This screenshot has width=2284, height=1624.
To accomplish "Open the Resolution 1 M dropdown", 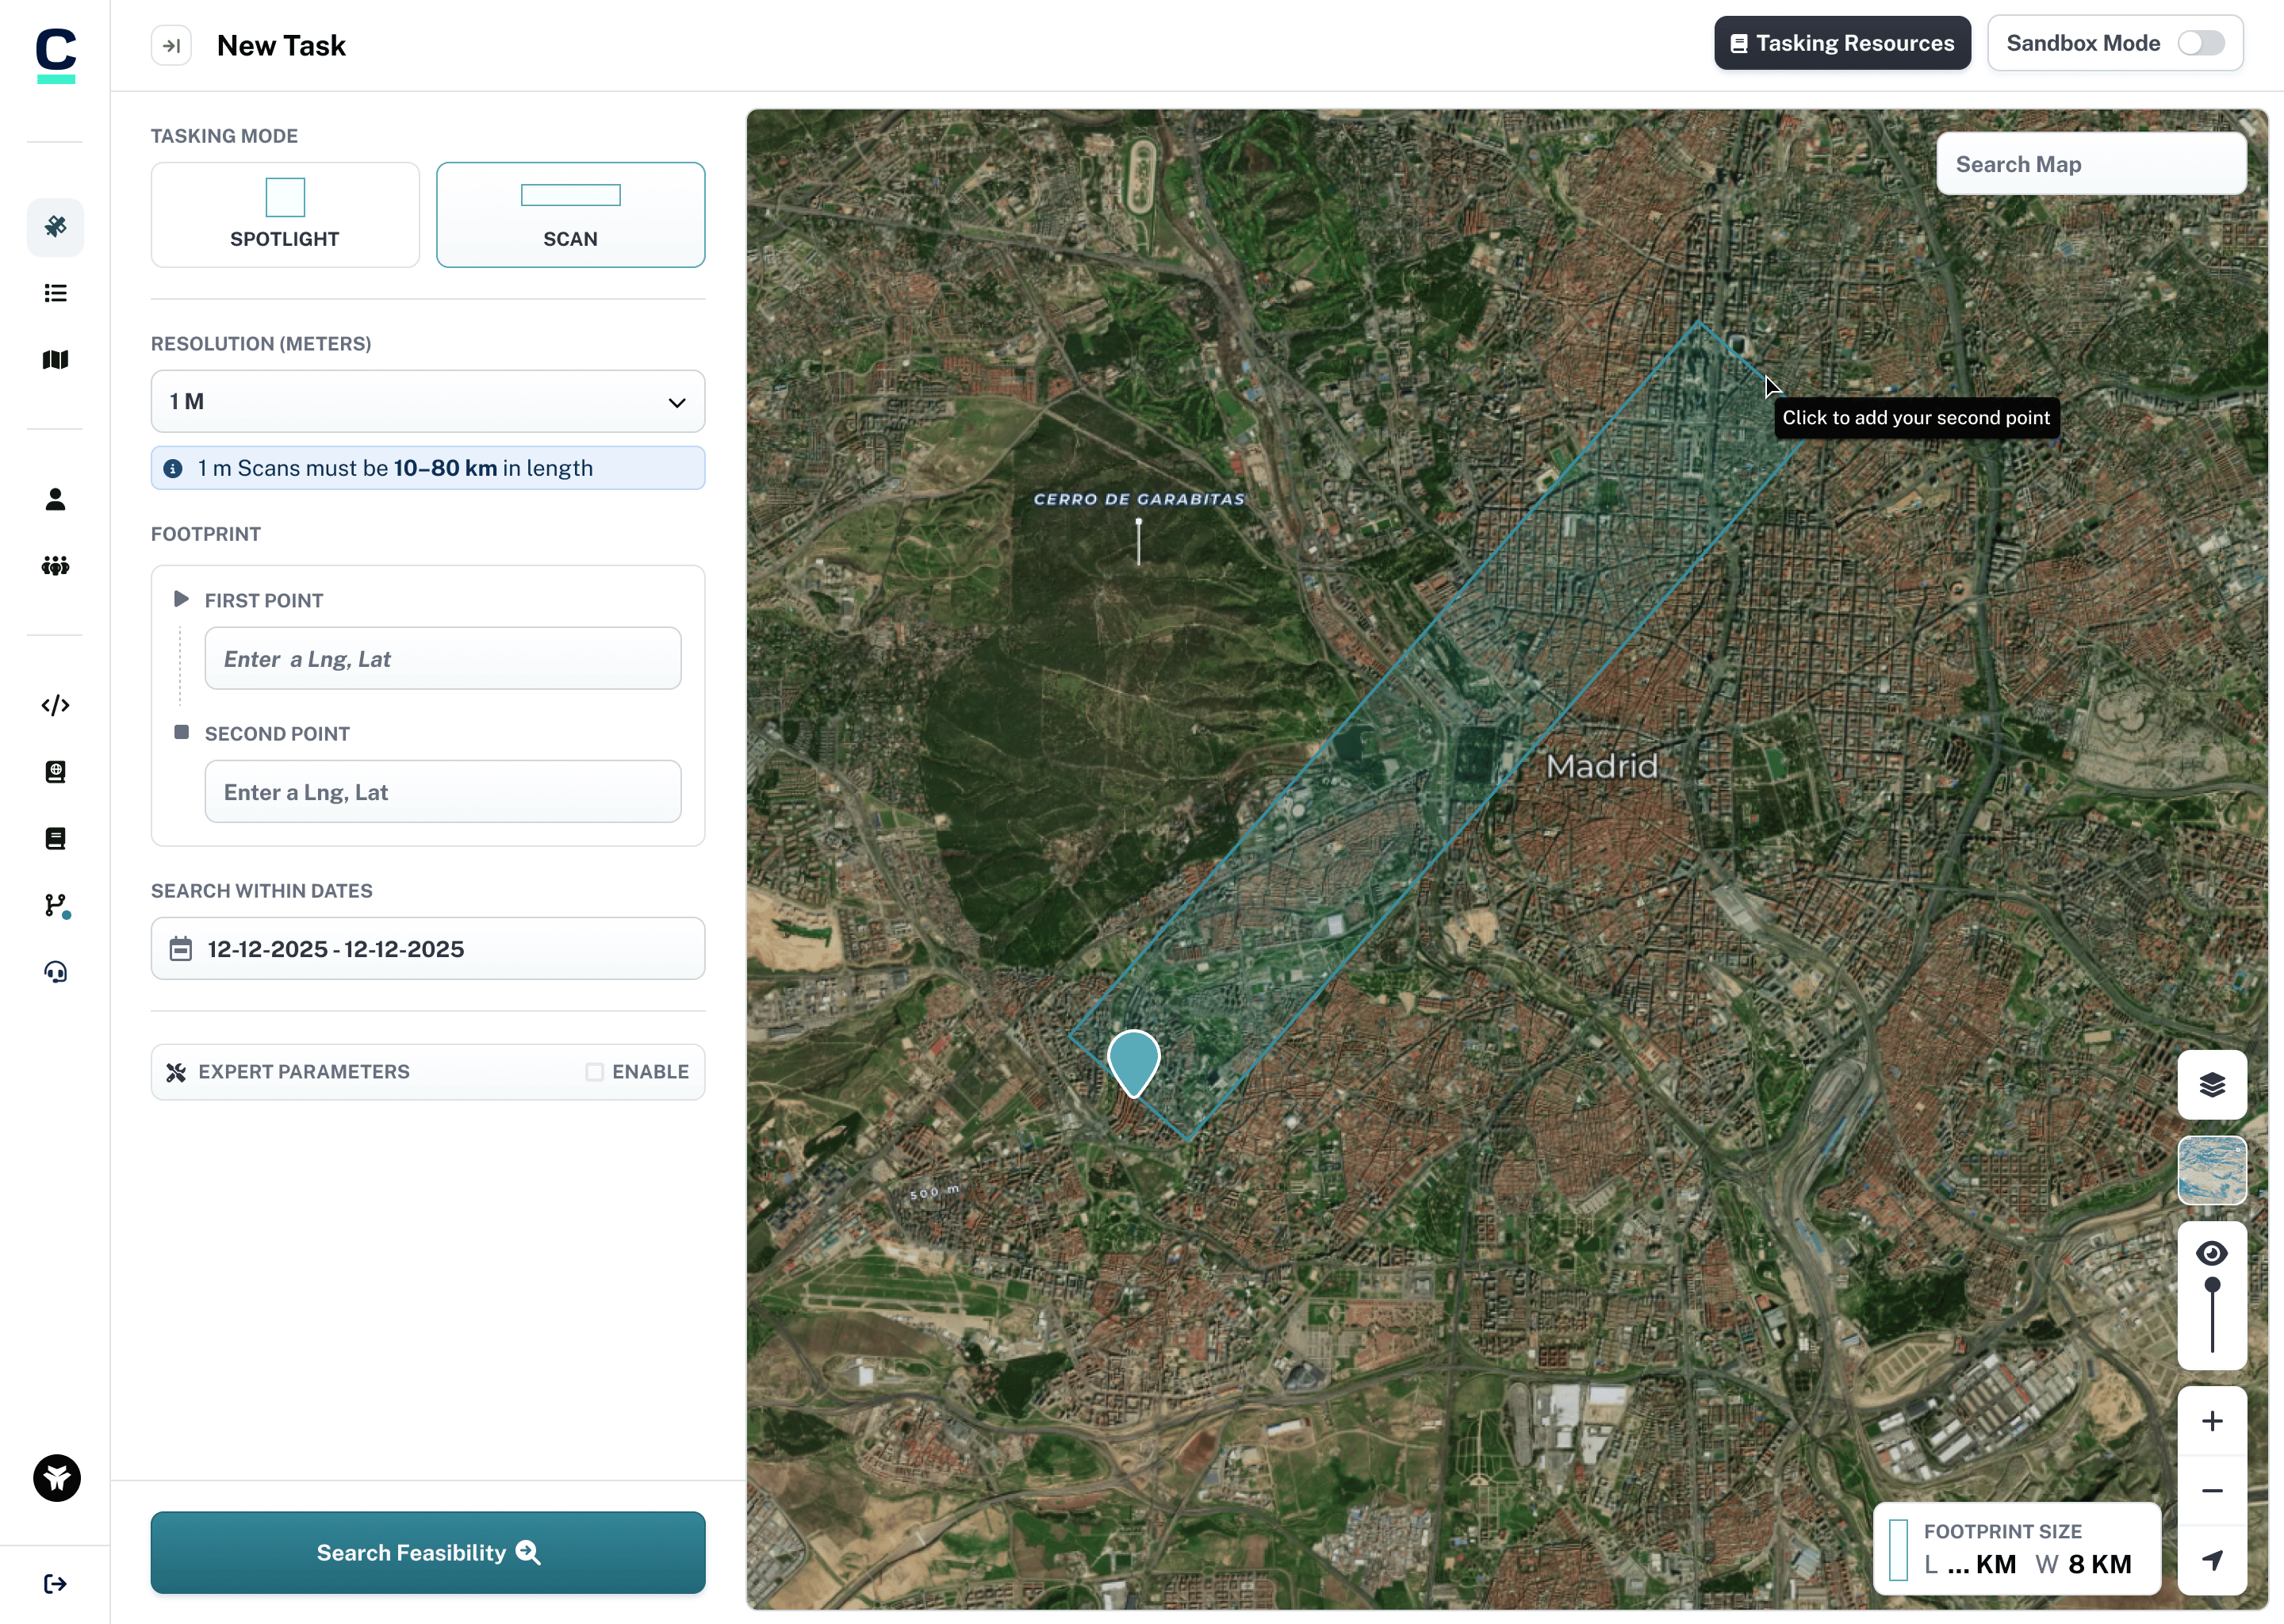I will pos(428,402).
